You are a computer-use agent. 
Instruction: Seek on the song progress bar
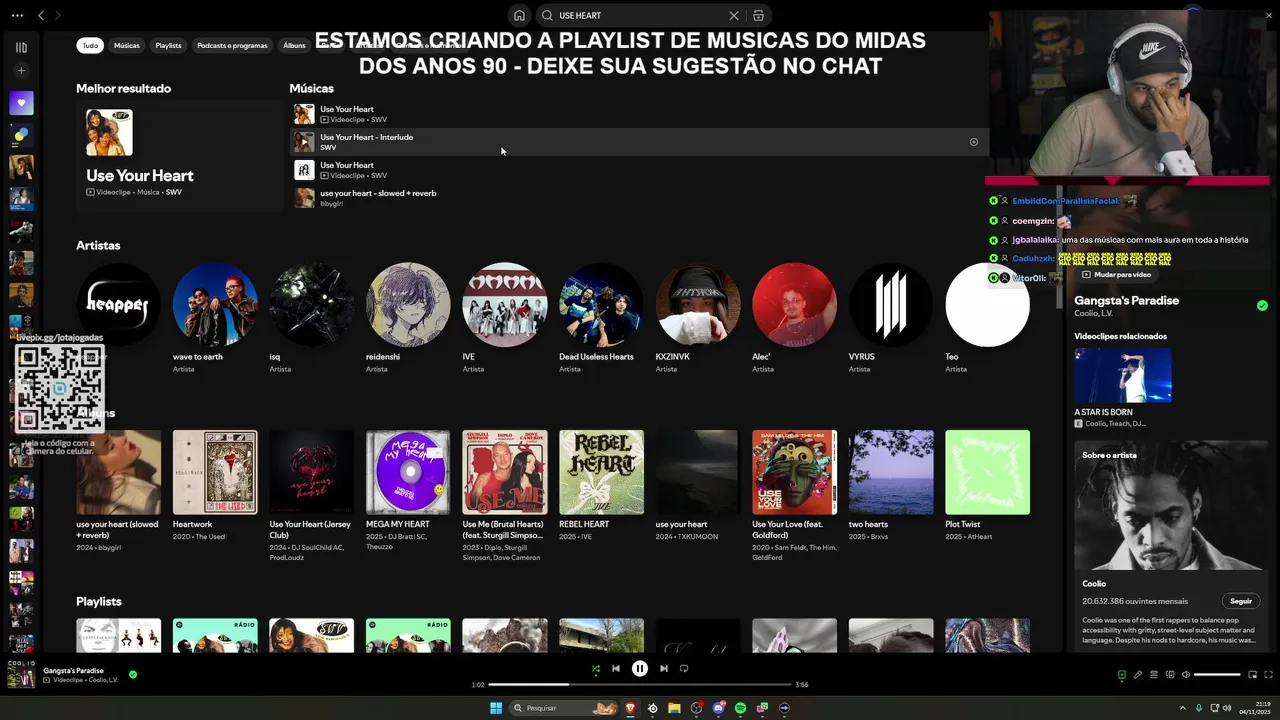(x=640, y=685)
